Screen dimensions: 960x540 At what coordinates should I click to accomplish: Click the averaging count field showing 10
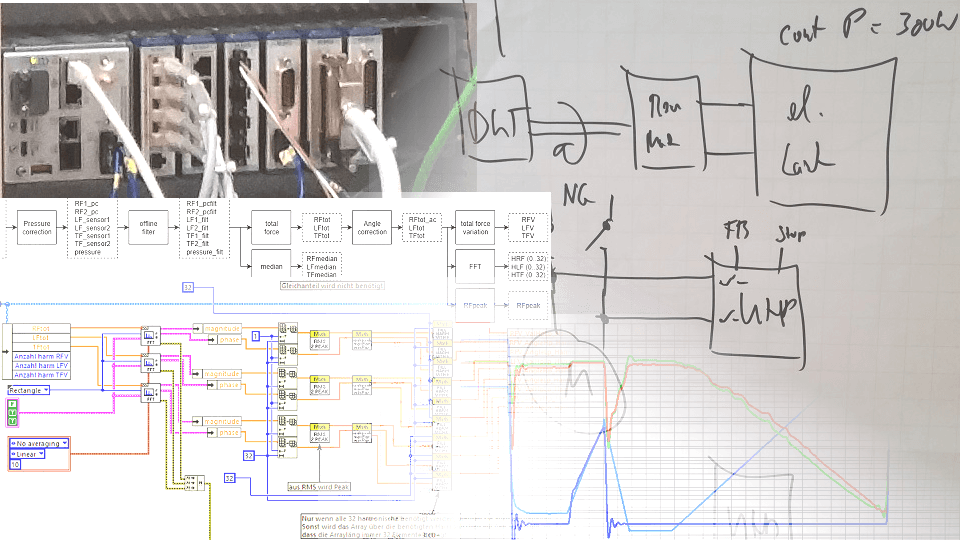15,465
